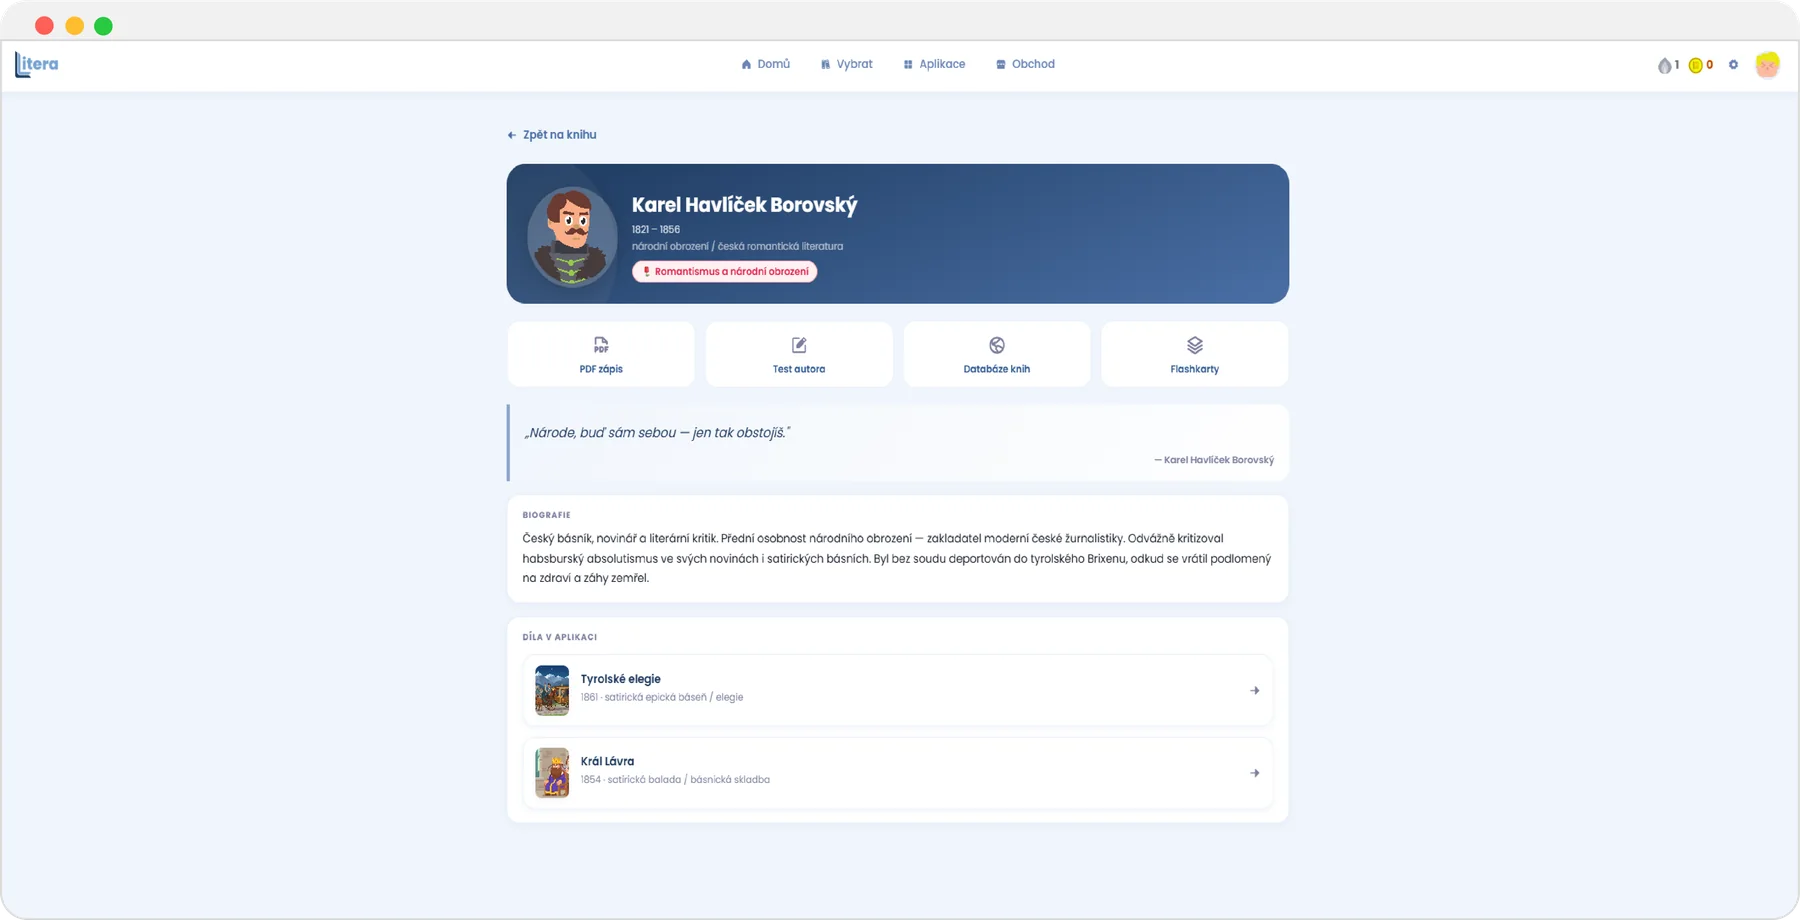Open the Domů home icon

click(746, 64)
